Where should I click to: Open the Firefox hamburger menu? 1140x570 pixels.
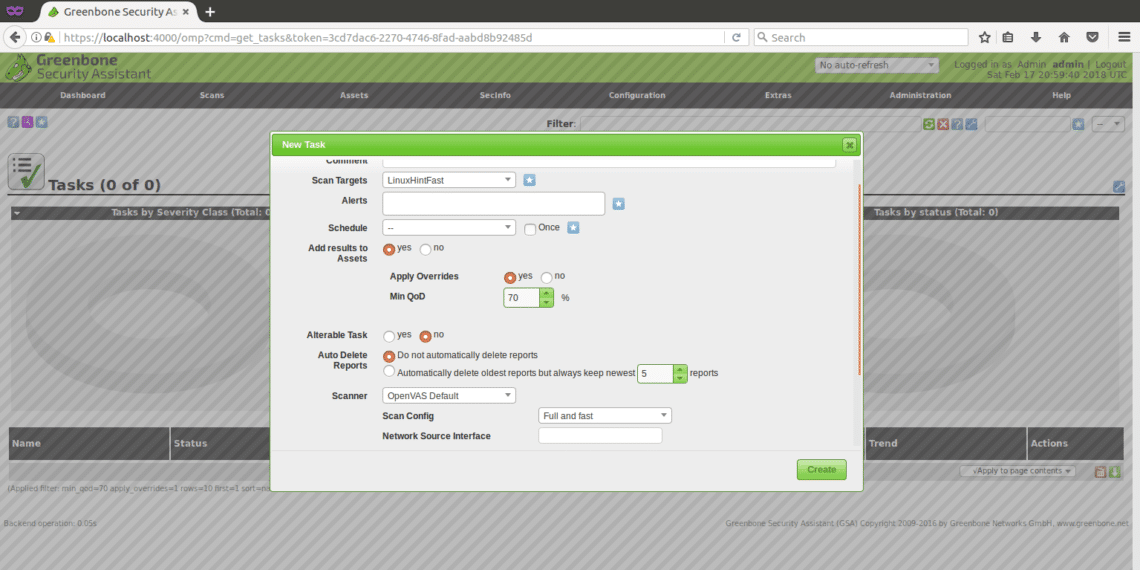(1124, 37)
